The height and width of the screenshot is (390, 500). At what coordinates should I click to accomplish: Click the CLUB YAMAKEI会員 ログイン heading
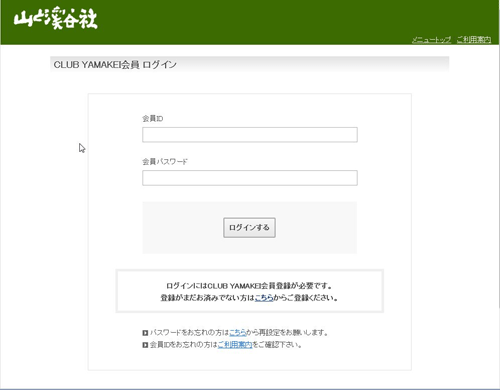115,65
